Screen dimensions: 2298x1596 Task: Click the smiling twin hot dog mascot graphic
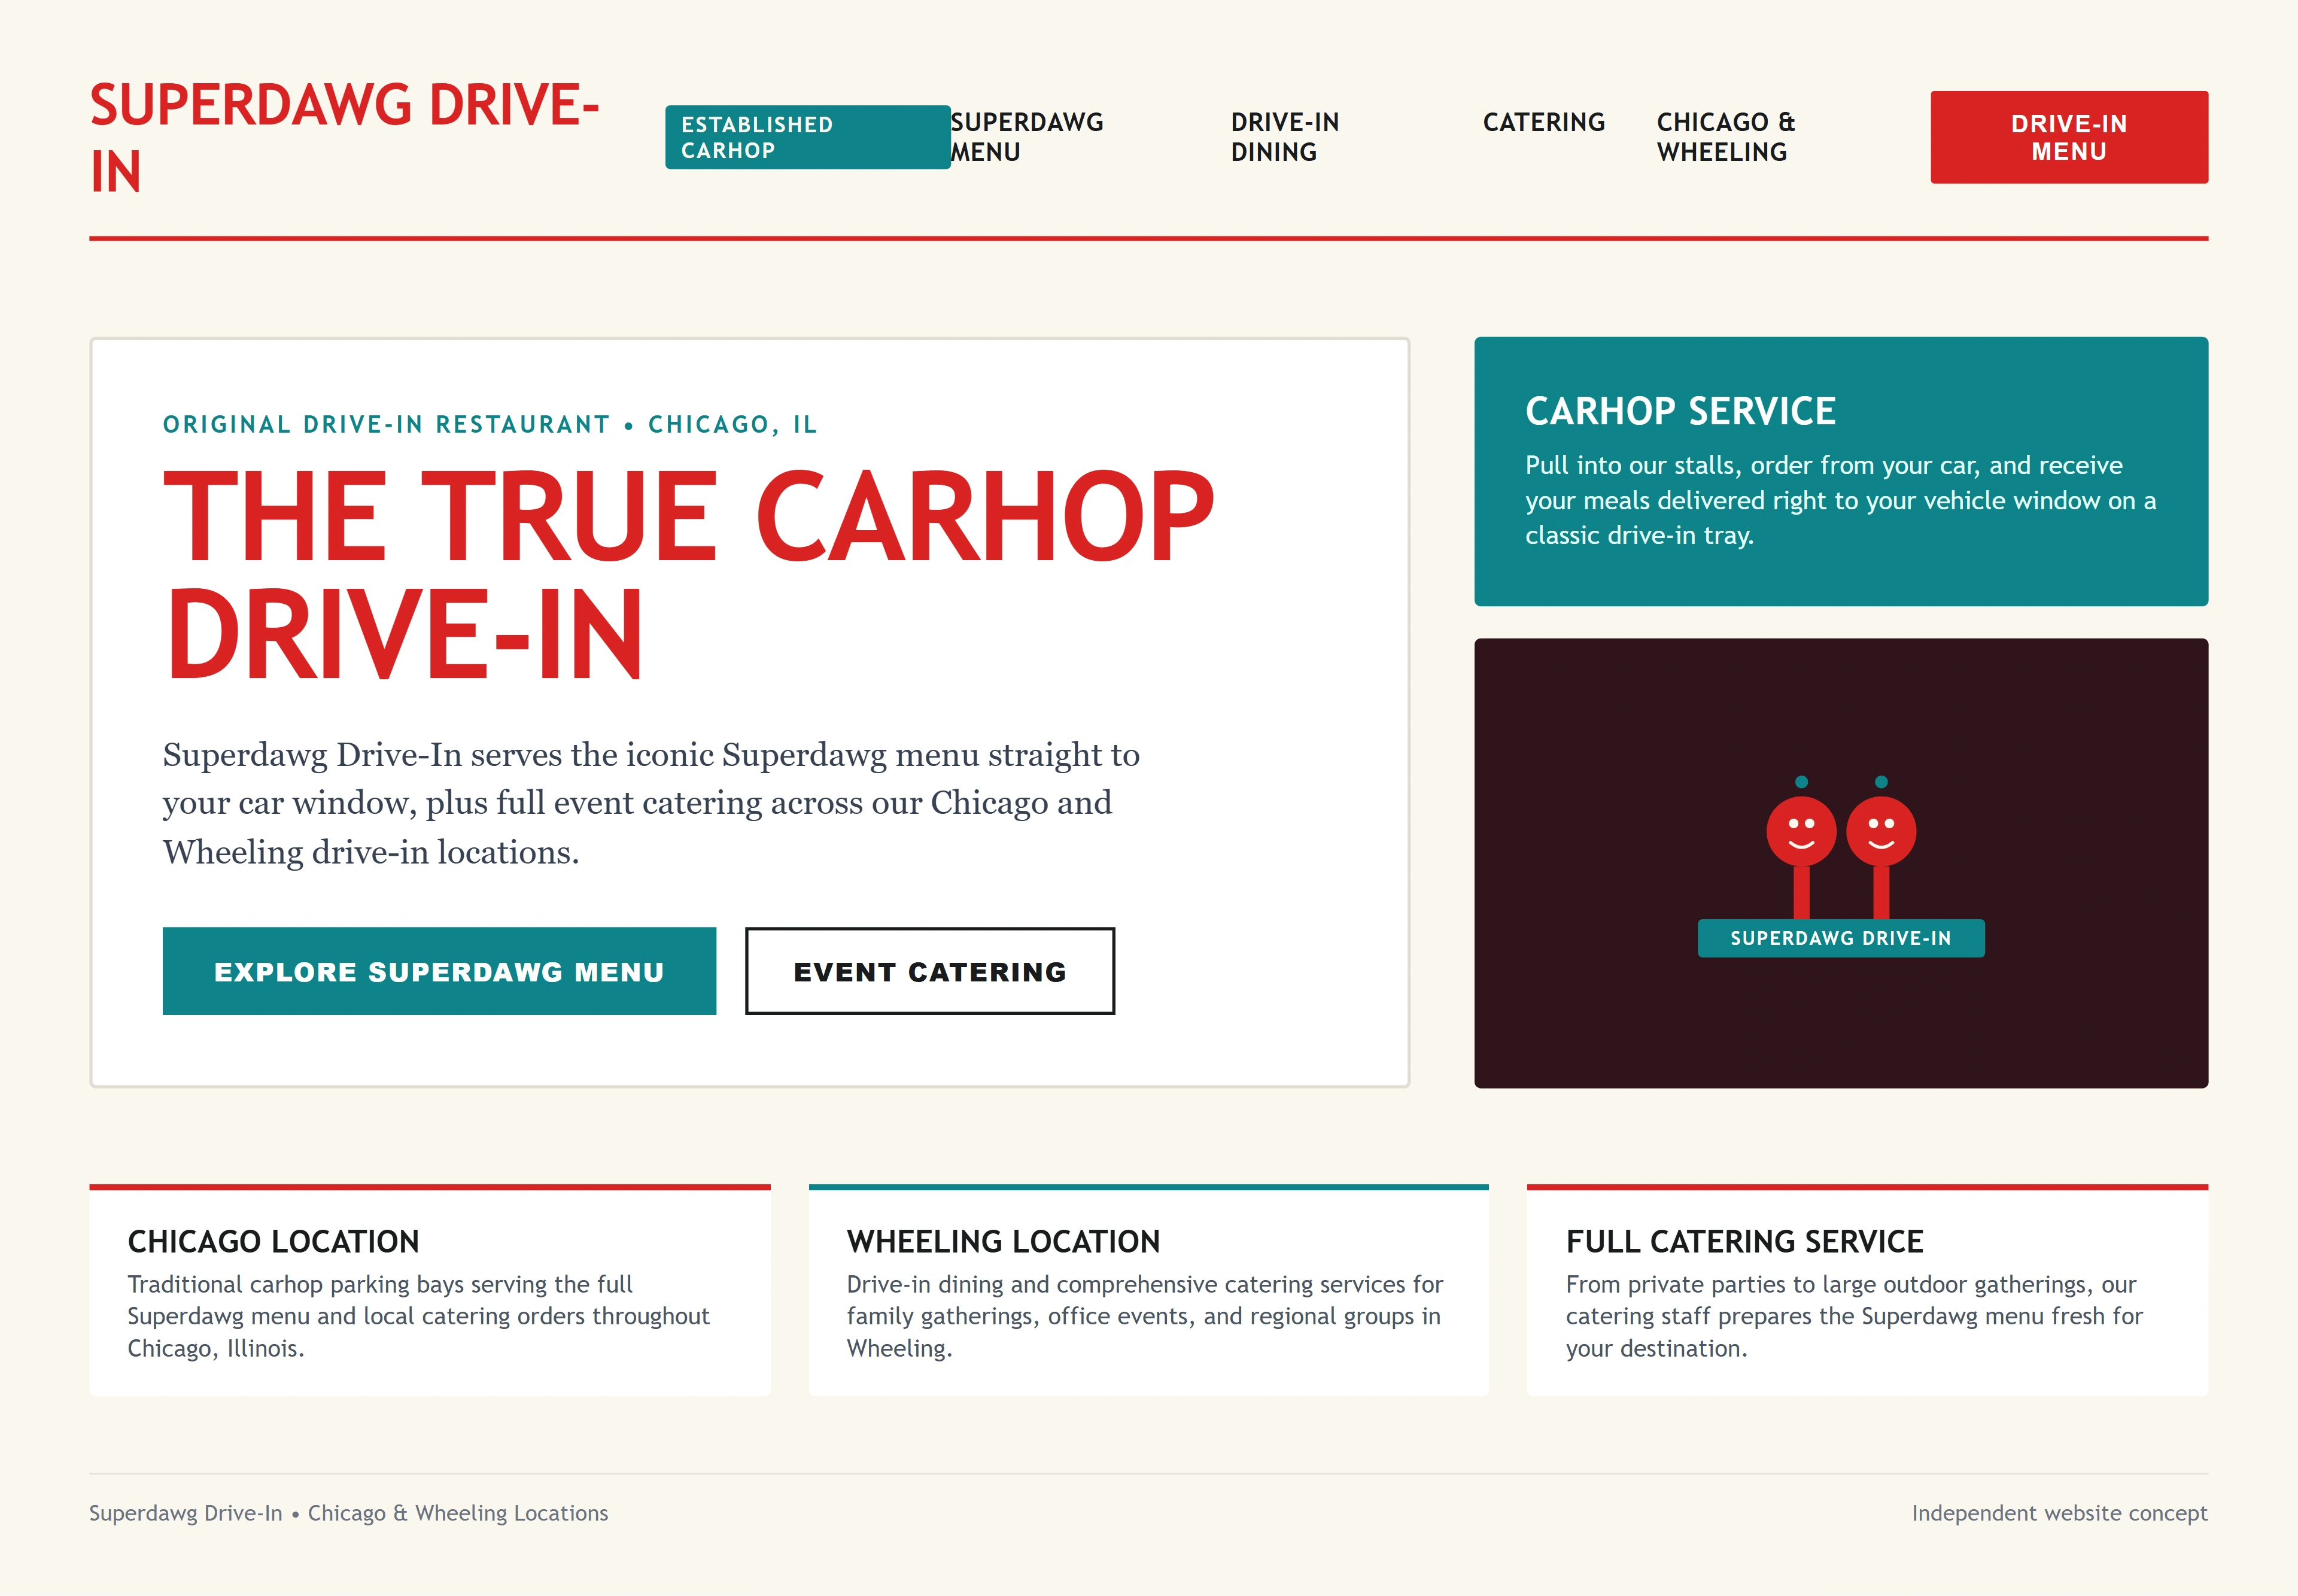point(1841,846)
